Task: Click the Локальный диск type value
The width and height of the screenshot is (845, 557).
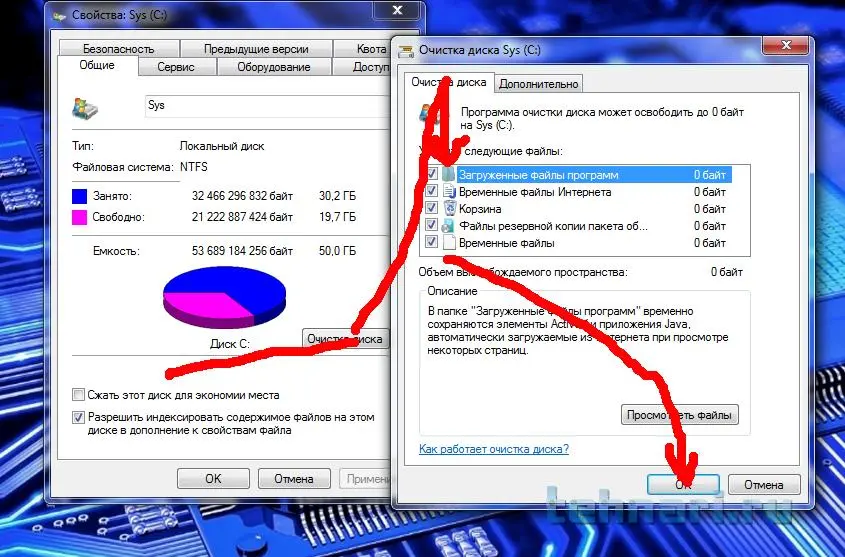Action: [222, 146]
